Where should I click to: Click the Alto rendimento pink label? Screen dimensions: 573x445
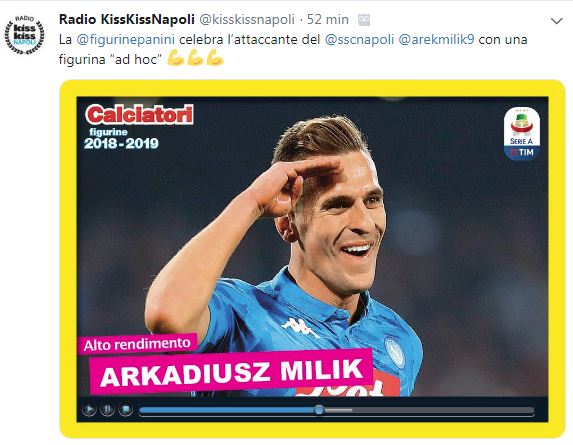click(137, 344)
